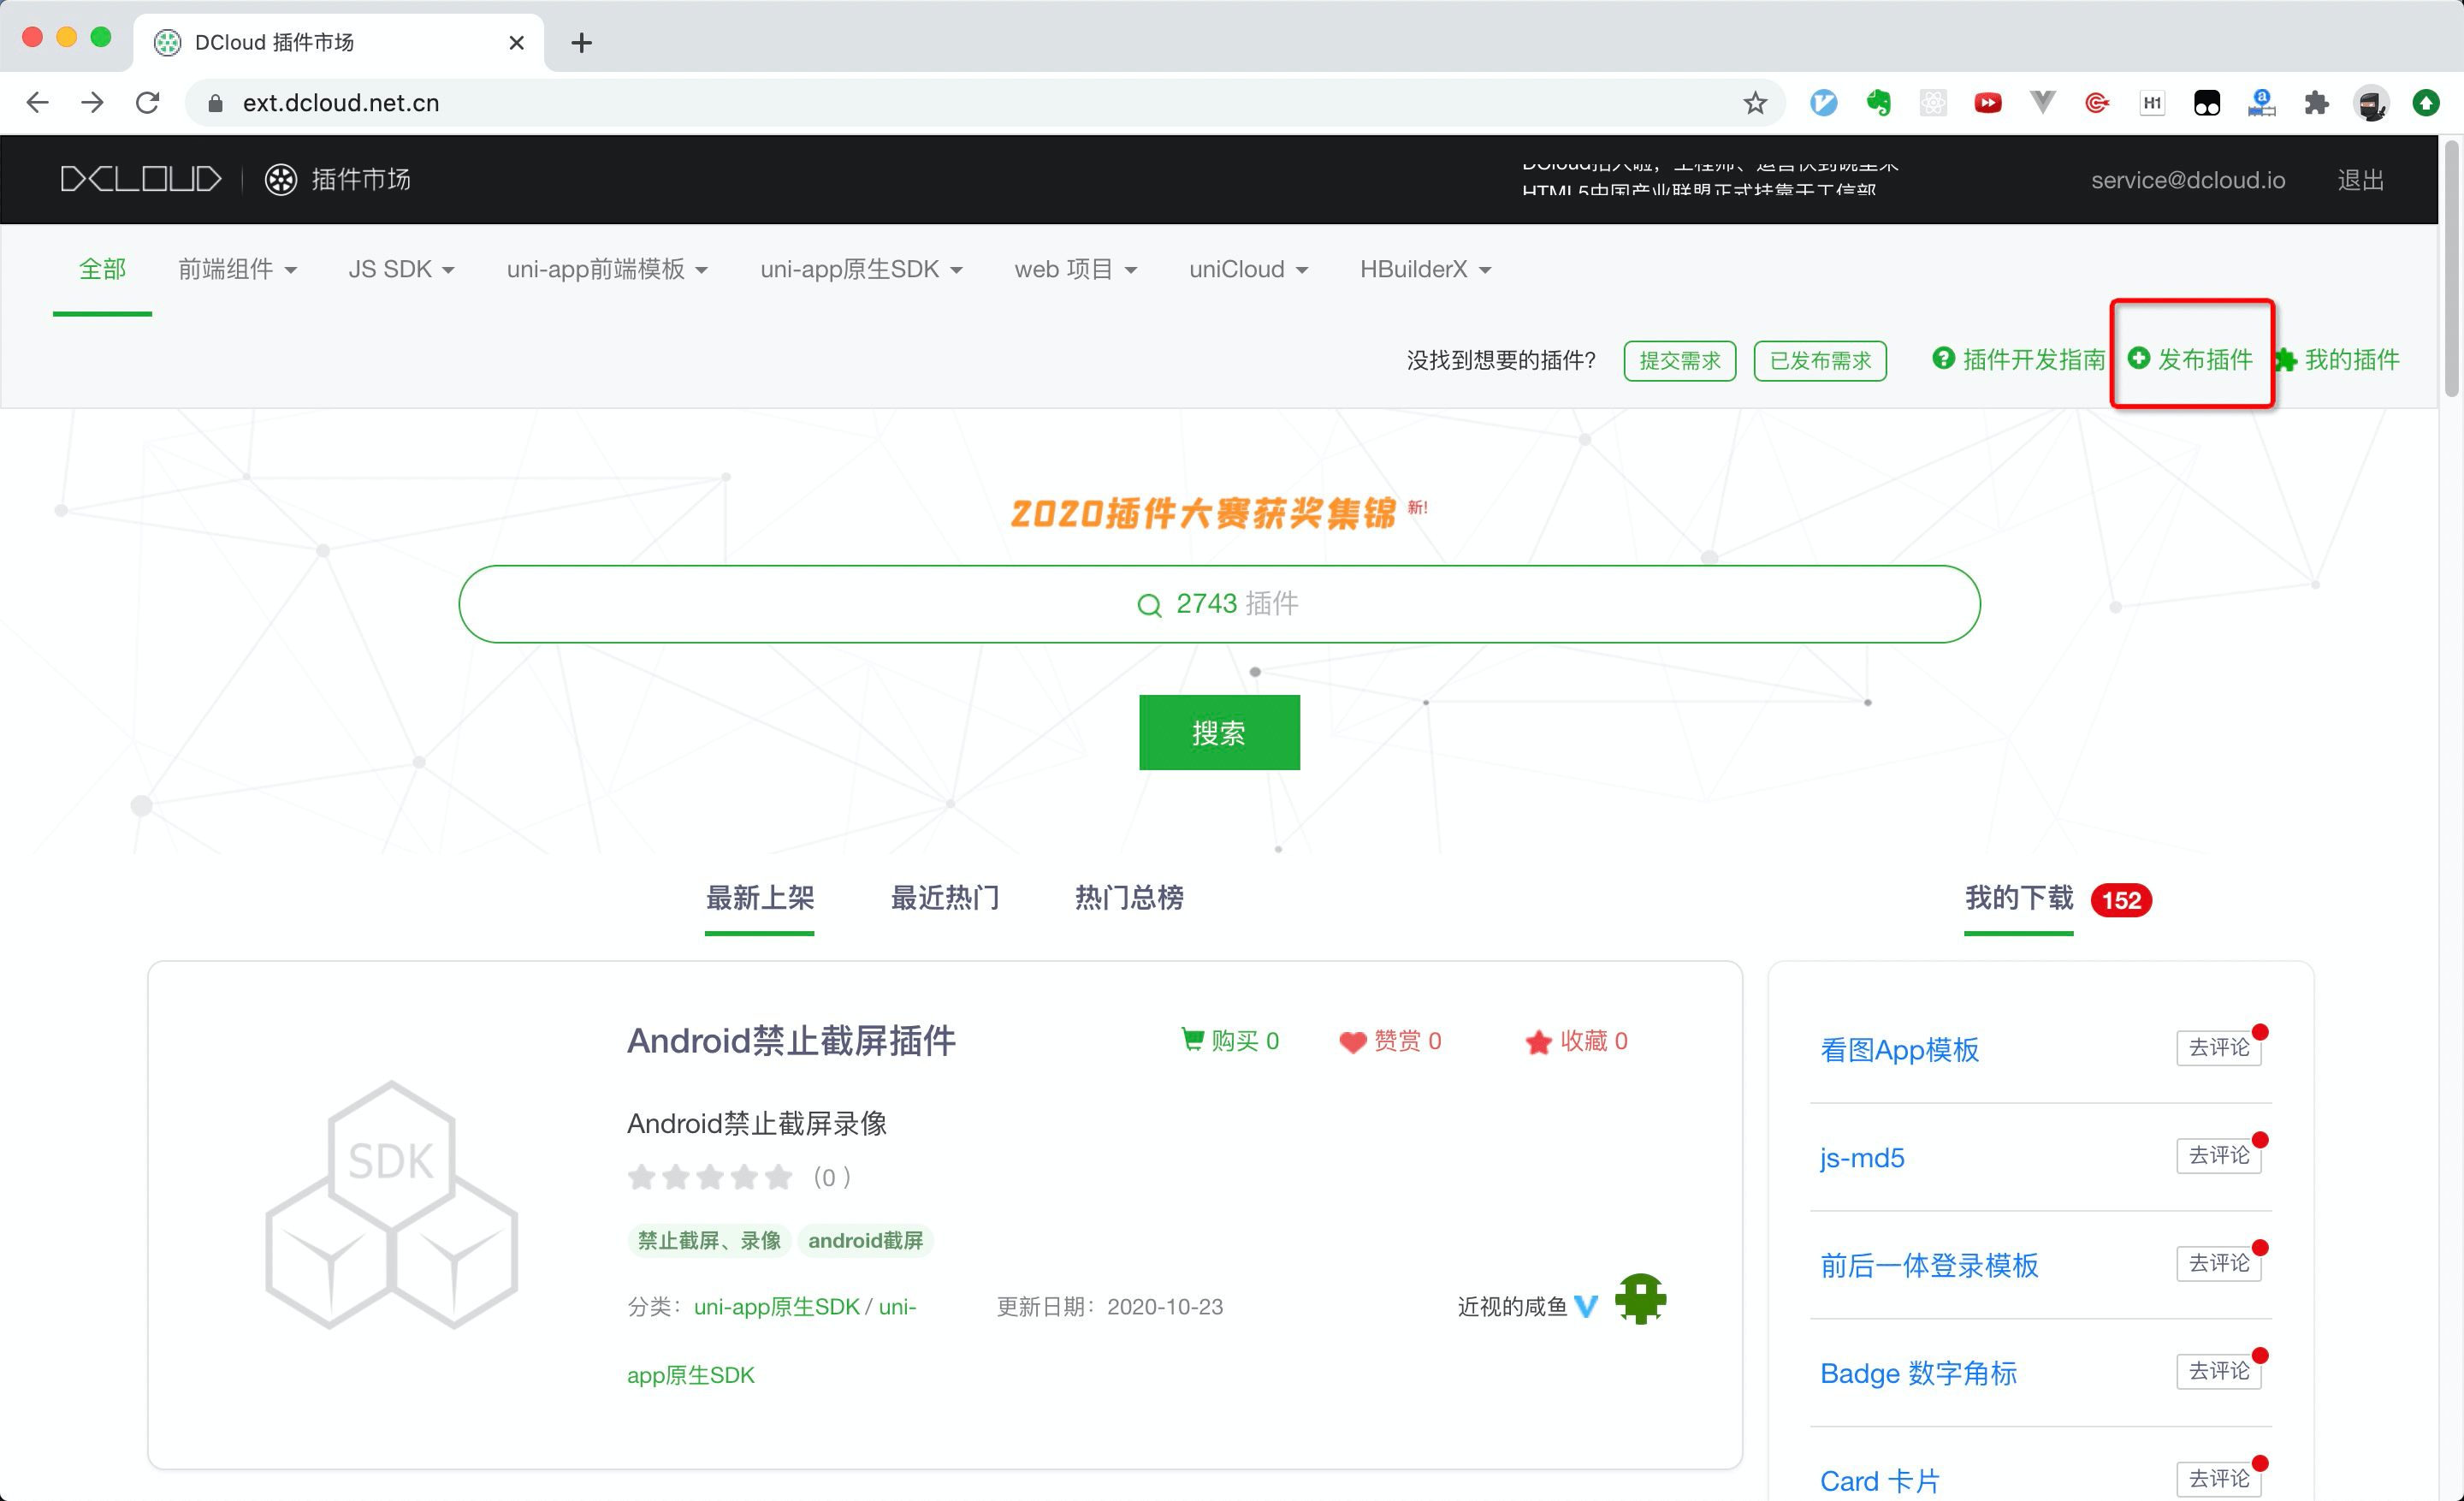Viewport: 2464px width, 1501px height.
Task: Click the red swirl extension icon
Action: click(x=2098, y=103)
